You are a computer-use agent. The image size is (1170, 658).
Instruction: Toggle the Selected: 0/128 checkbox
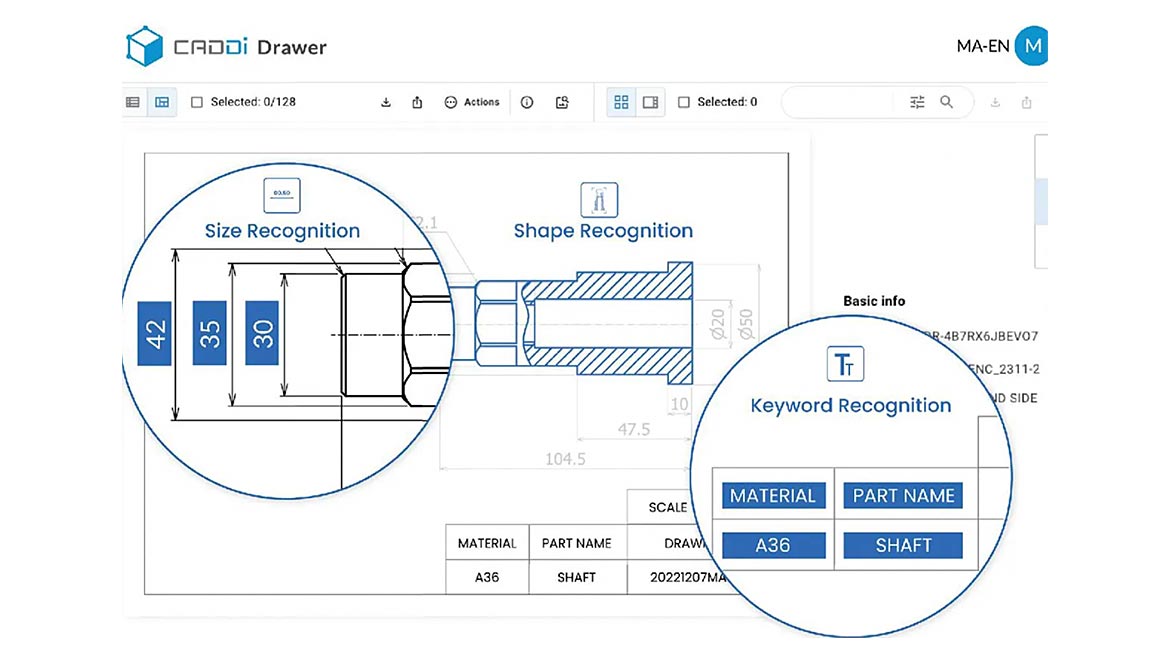[x=197, y=102]
